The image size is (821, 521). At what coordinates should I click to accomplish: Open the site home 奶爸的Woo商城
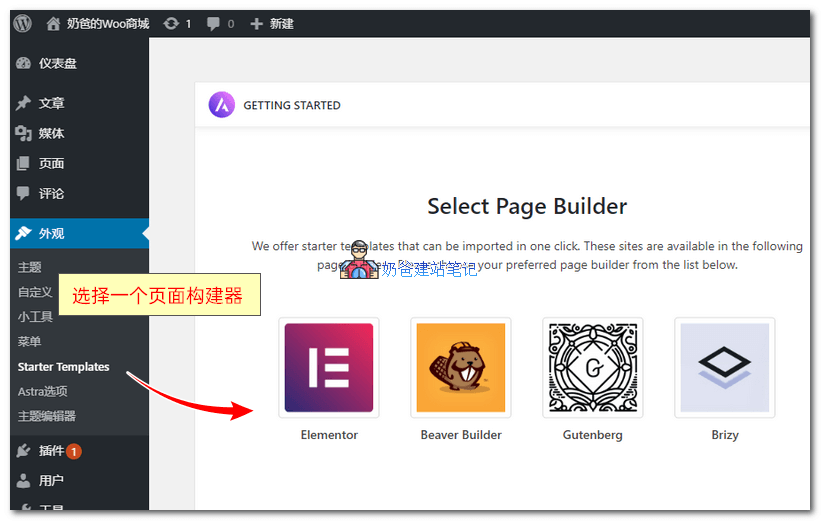[x=98, y=23]
